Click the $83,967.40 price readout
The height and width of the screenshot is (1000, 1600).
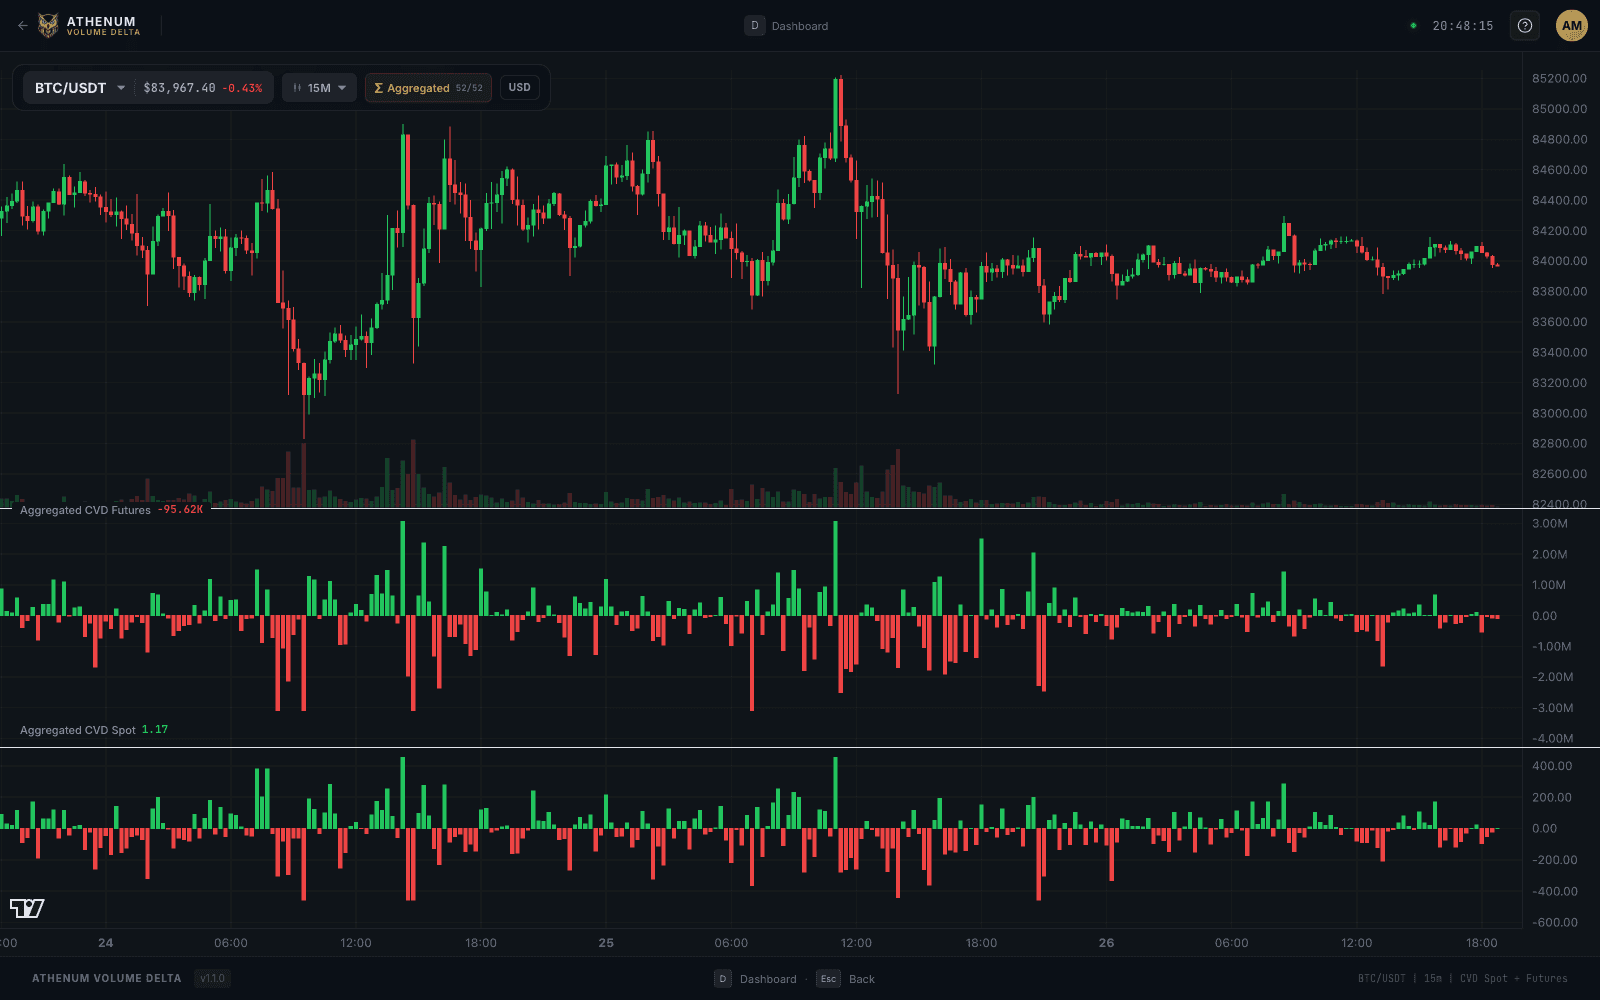pos(179,88)
